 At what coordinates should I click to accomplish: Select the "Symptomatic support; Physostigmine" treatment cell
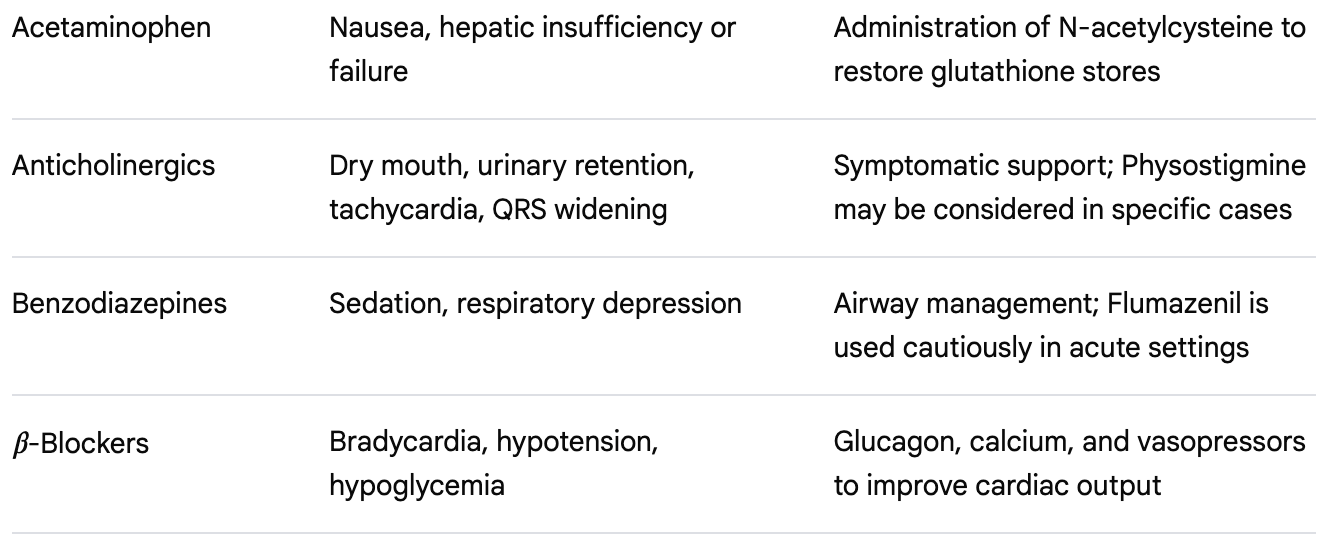1069,187
